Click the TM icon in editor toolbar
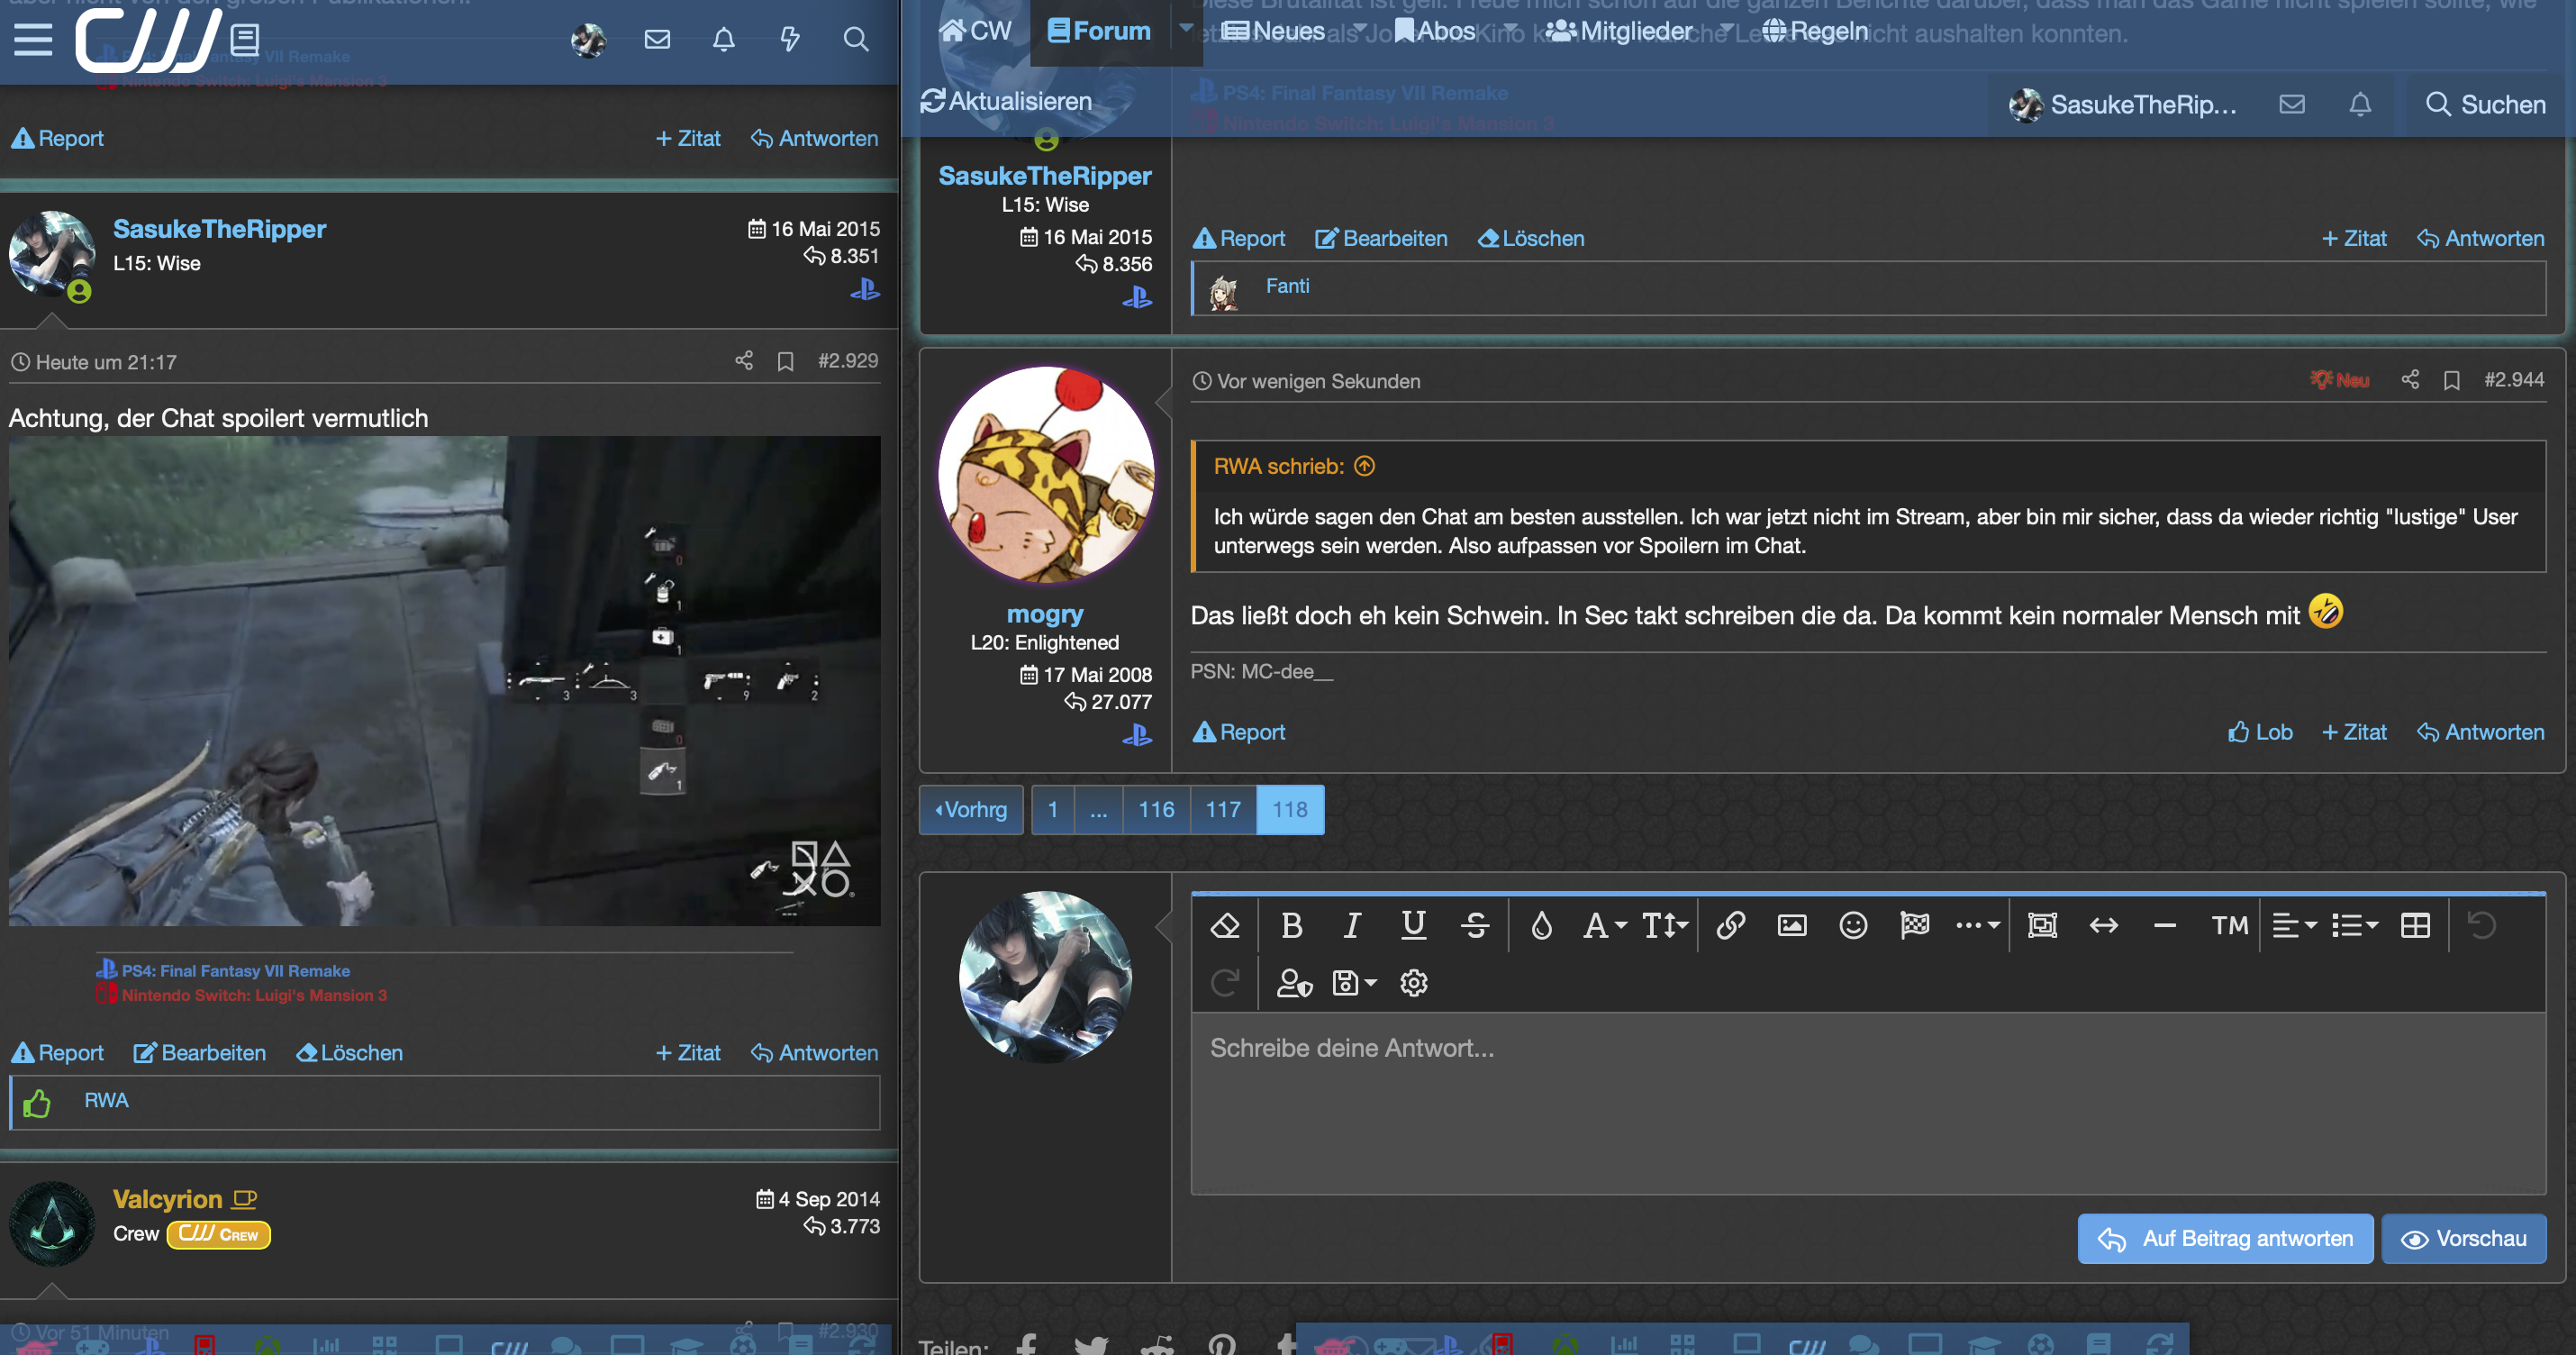2576x1355 pixels. 2229,925
